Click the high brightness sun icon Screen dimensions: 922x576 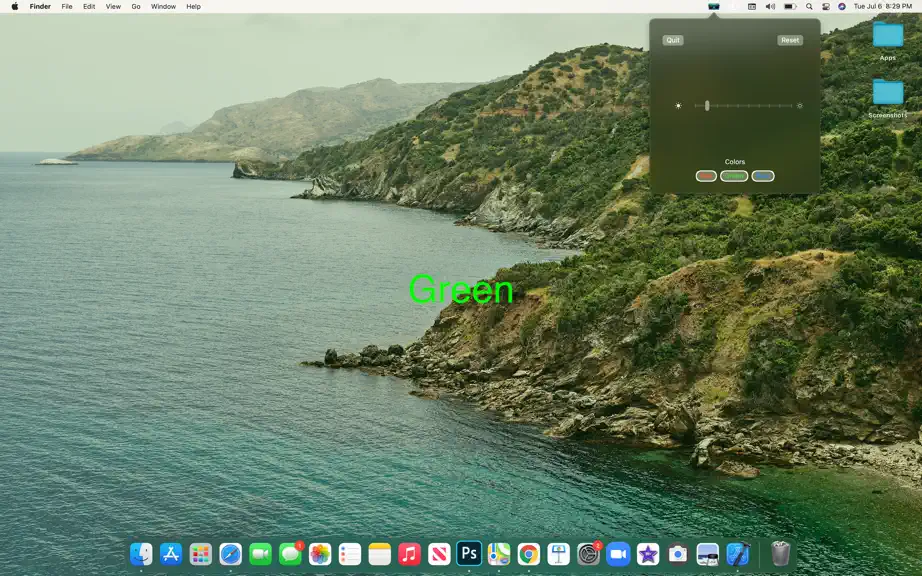(800, 106)
